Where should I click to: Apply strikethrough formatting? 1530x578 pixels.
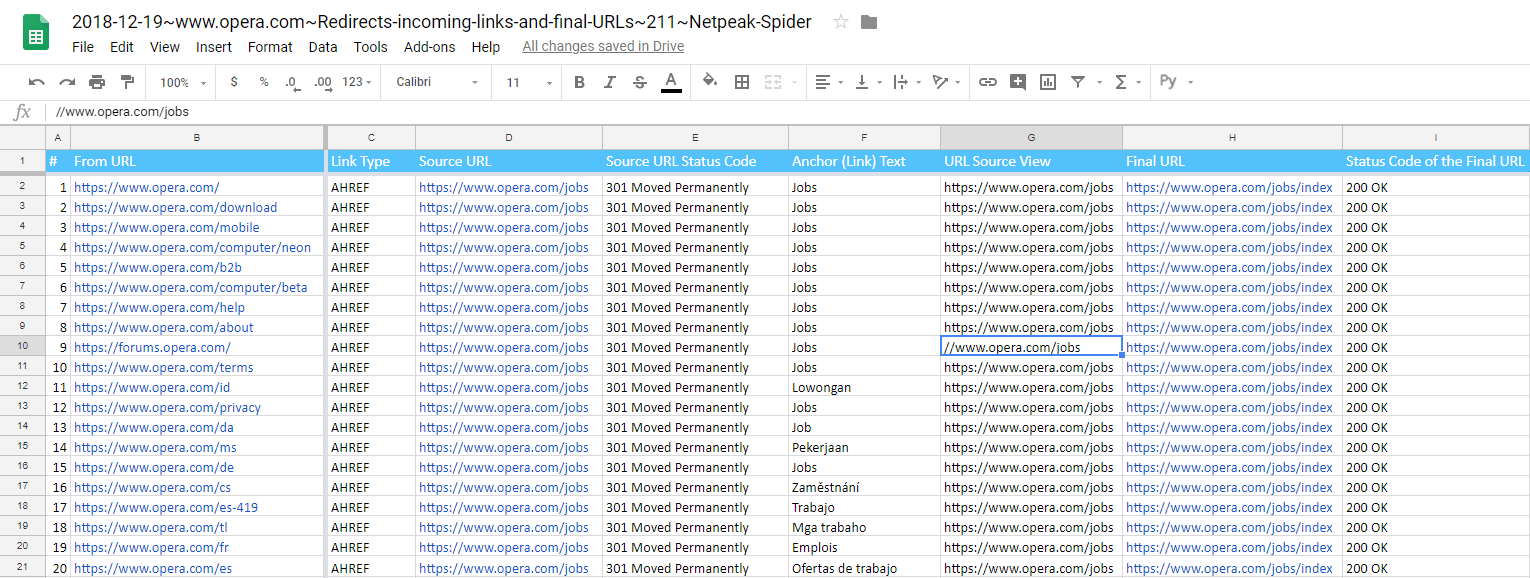pyautogui.click(x=640, y=82)
